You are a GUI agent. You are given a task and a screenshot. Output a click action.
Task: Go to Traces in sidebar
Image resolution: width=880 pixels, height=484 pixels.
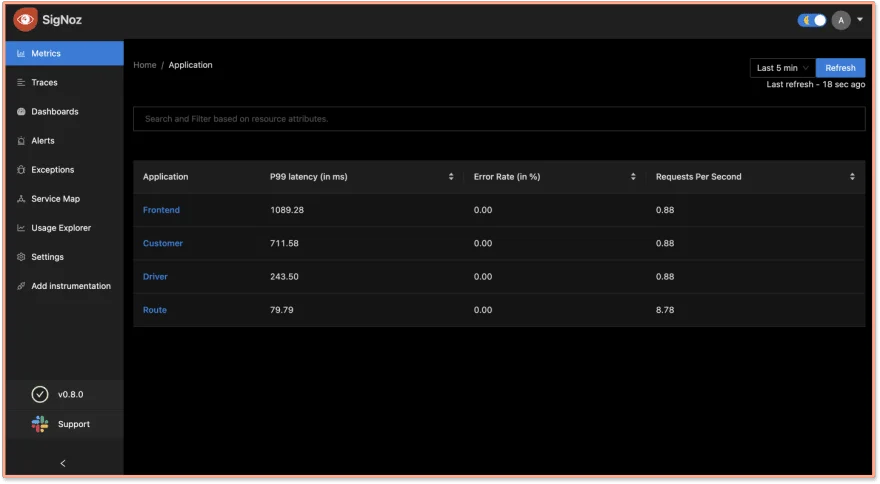(65, 83)
